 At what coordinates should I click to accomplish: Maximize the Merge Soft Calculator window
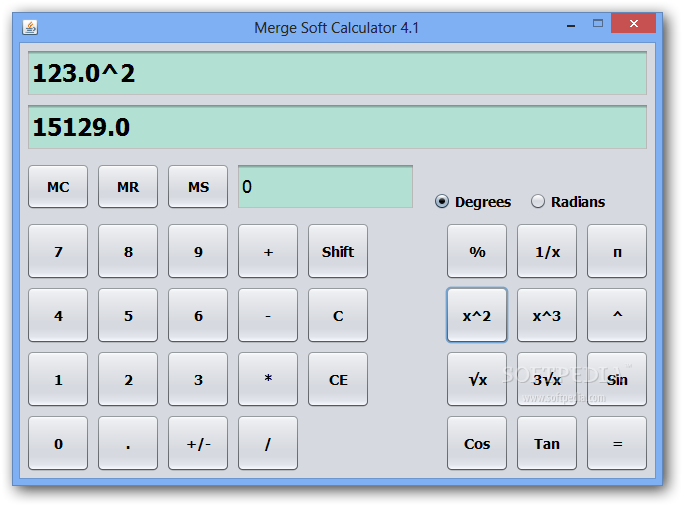598,24
